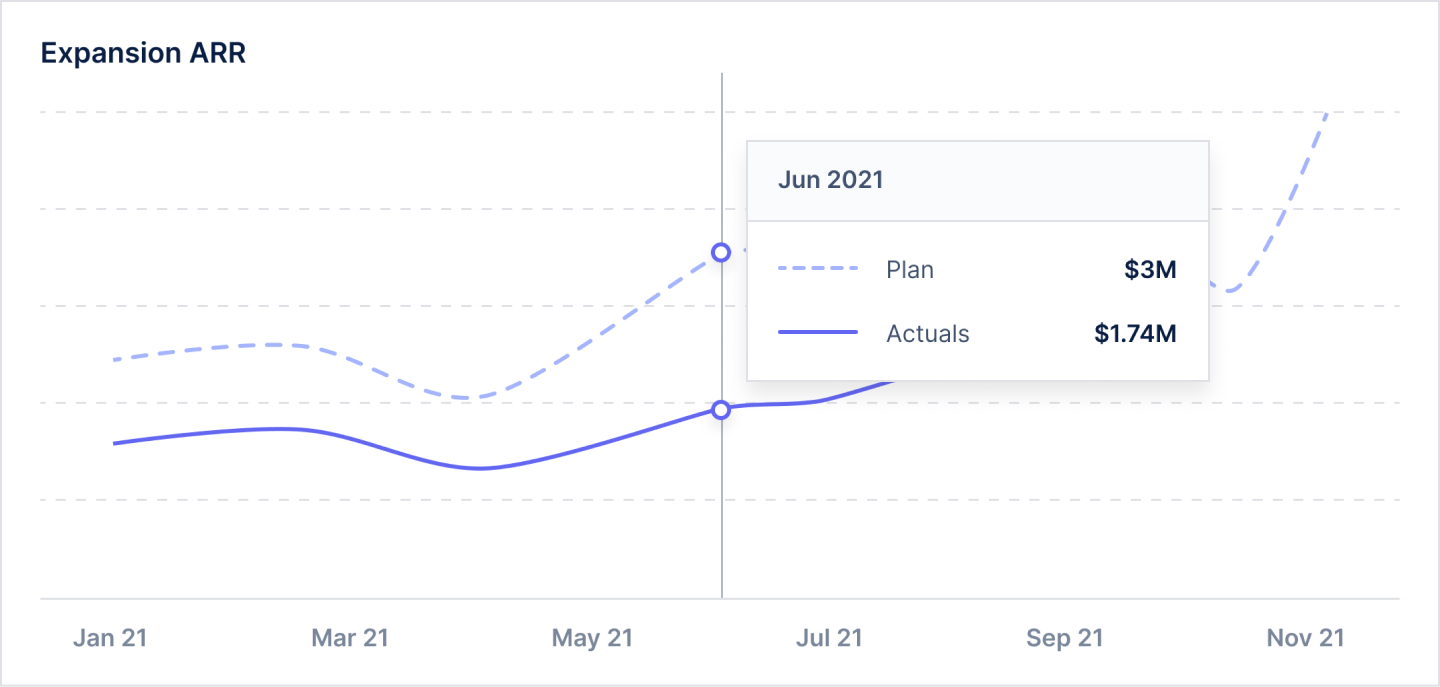Click the $3M Plan value
This screenshot has width=1440, height=687.
tap(1150, 270)
